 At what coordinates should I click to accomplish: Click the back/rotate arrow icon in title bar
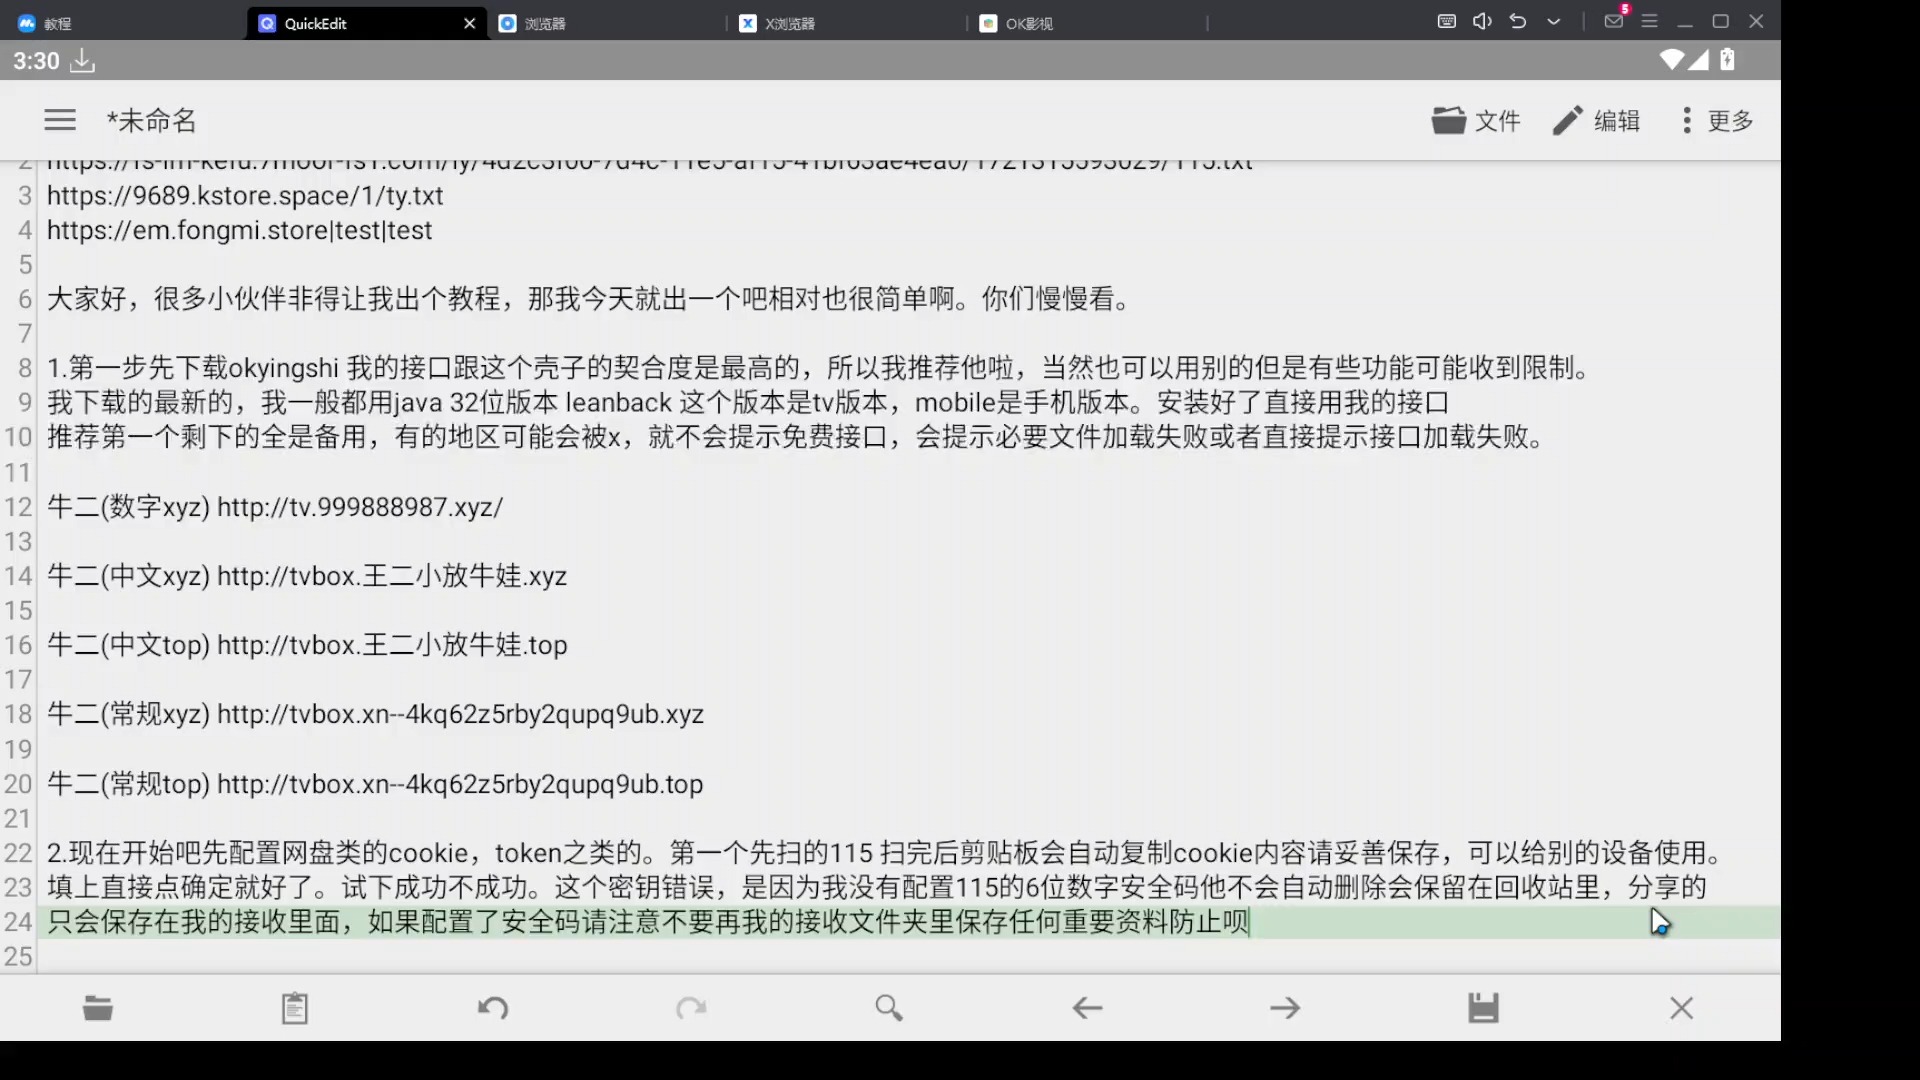pyautogui.click(x=1518, y=21)
